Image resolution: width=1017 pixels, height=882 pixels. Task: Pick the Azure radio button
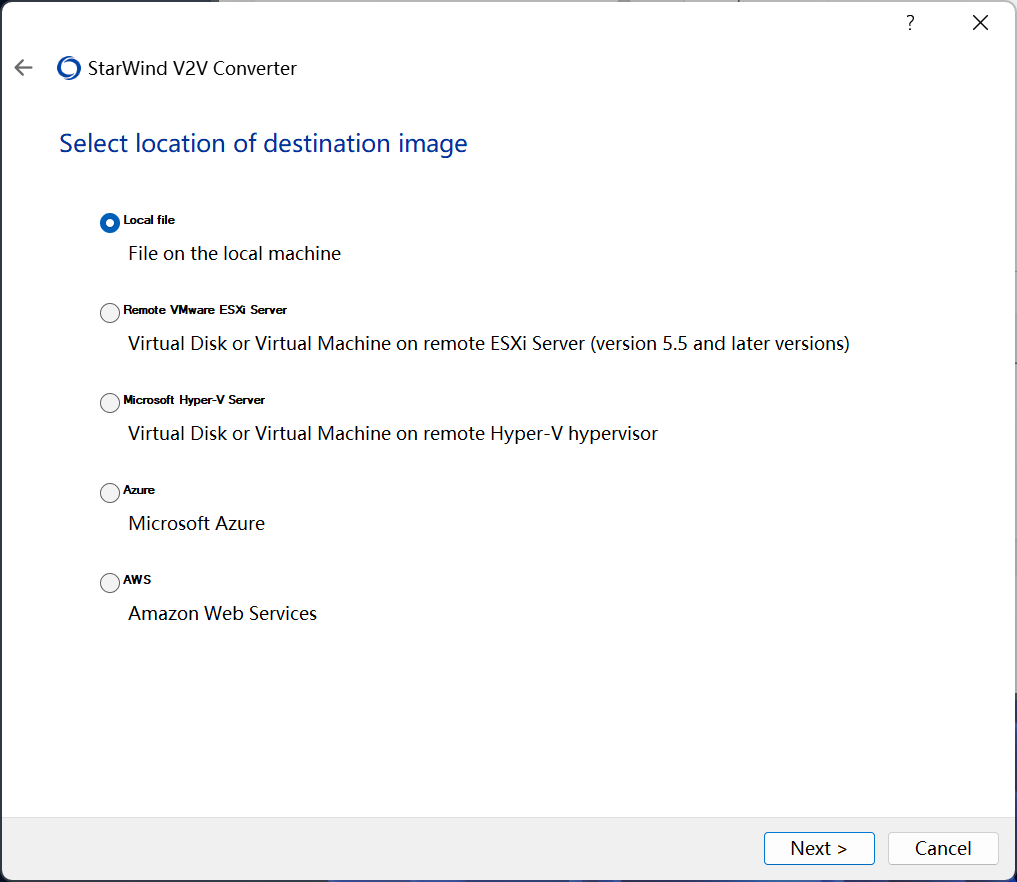pos(110,493)
